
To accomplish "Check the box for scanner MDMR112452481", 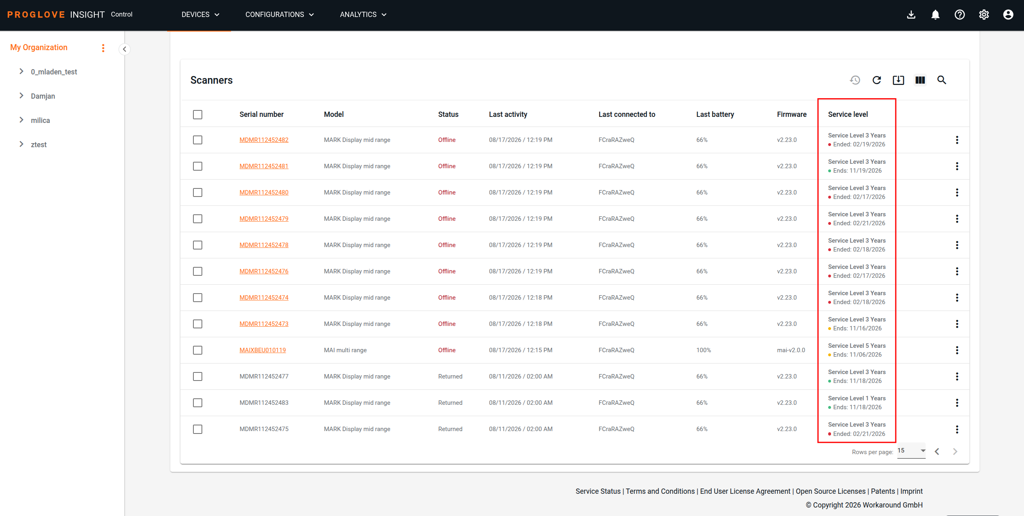I will [198, 166].
